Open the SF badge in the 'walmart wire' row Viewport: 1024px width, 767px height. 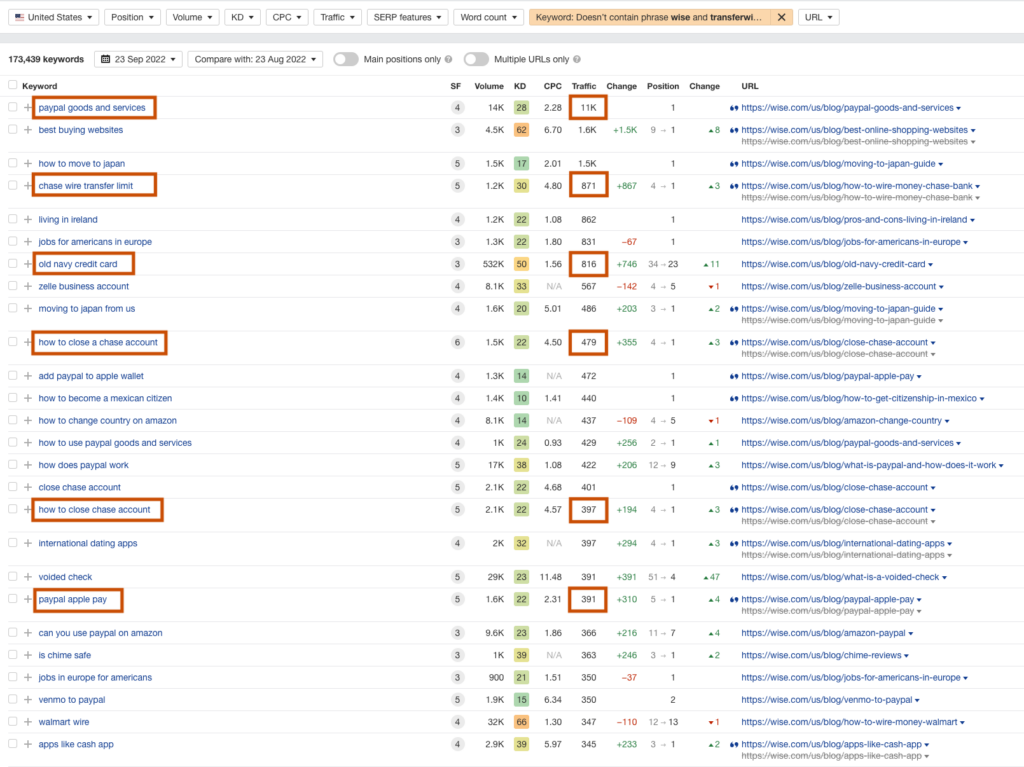(457, 722)
